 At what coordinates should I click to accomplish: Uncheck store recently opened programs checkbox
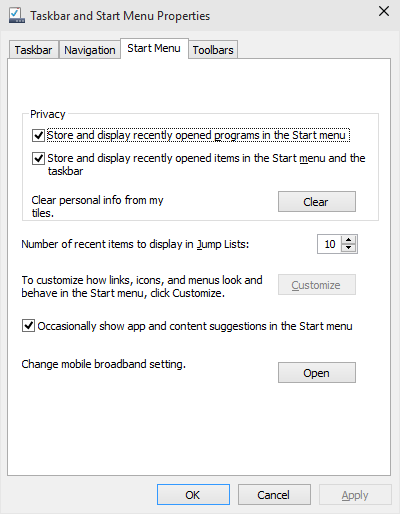[38, 135]
